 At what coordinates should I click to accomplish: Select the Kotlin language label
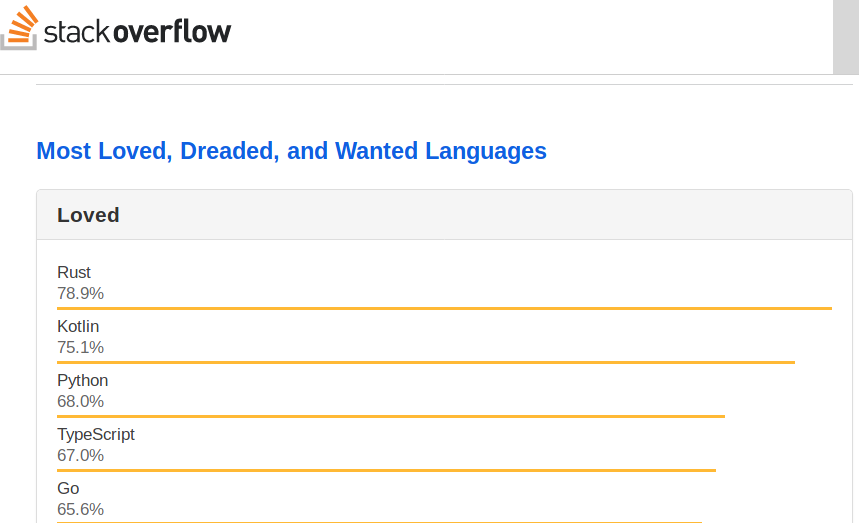tap(78, 326)
